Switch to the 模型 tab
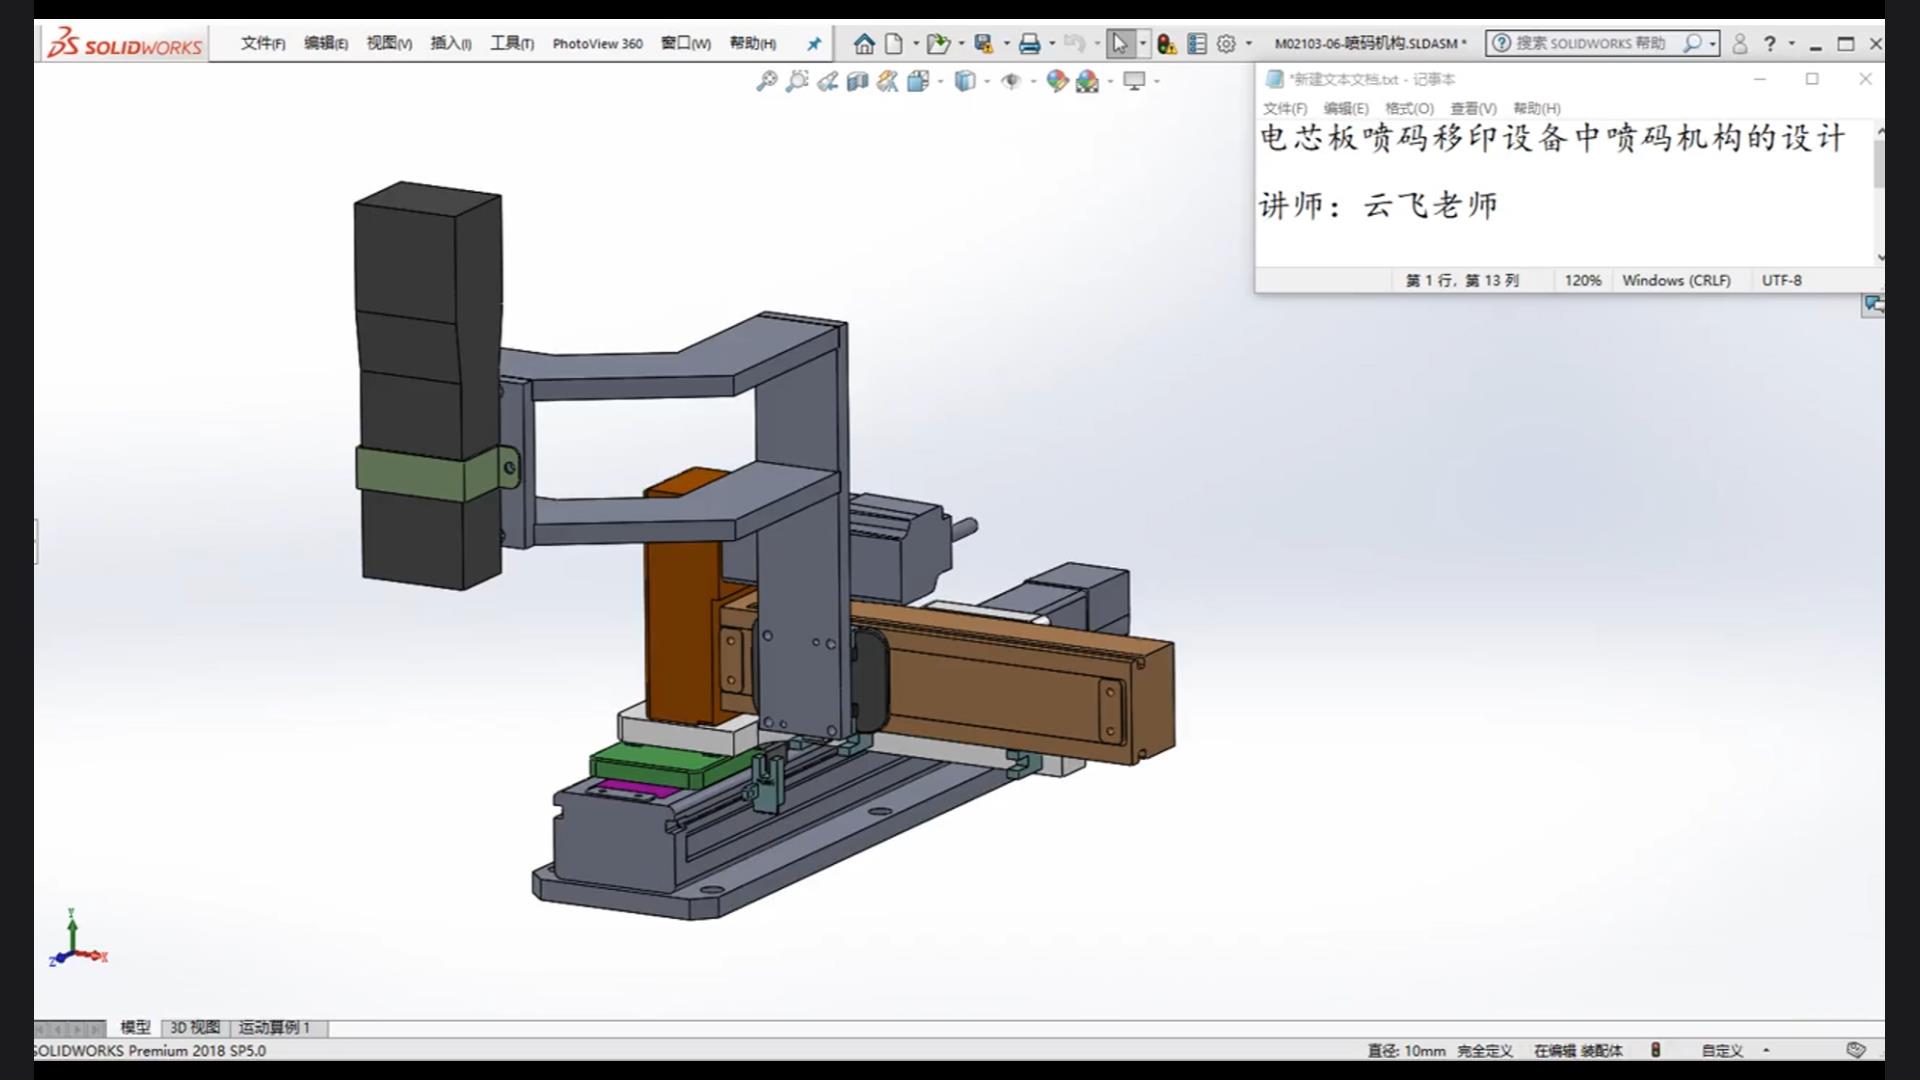Viewport: 1920px width, 1080px height. click(x=135, y=1027)
